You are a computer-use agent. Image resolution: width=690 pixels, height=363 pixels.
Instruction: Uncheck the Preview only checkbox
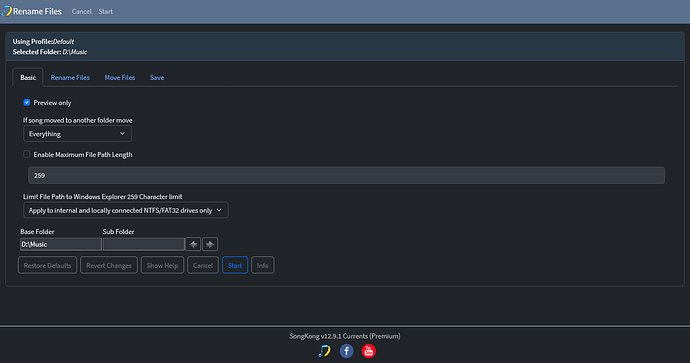26,103
